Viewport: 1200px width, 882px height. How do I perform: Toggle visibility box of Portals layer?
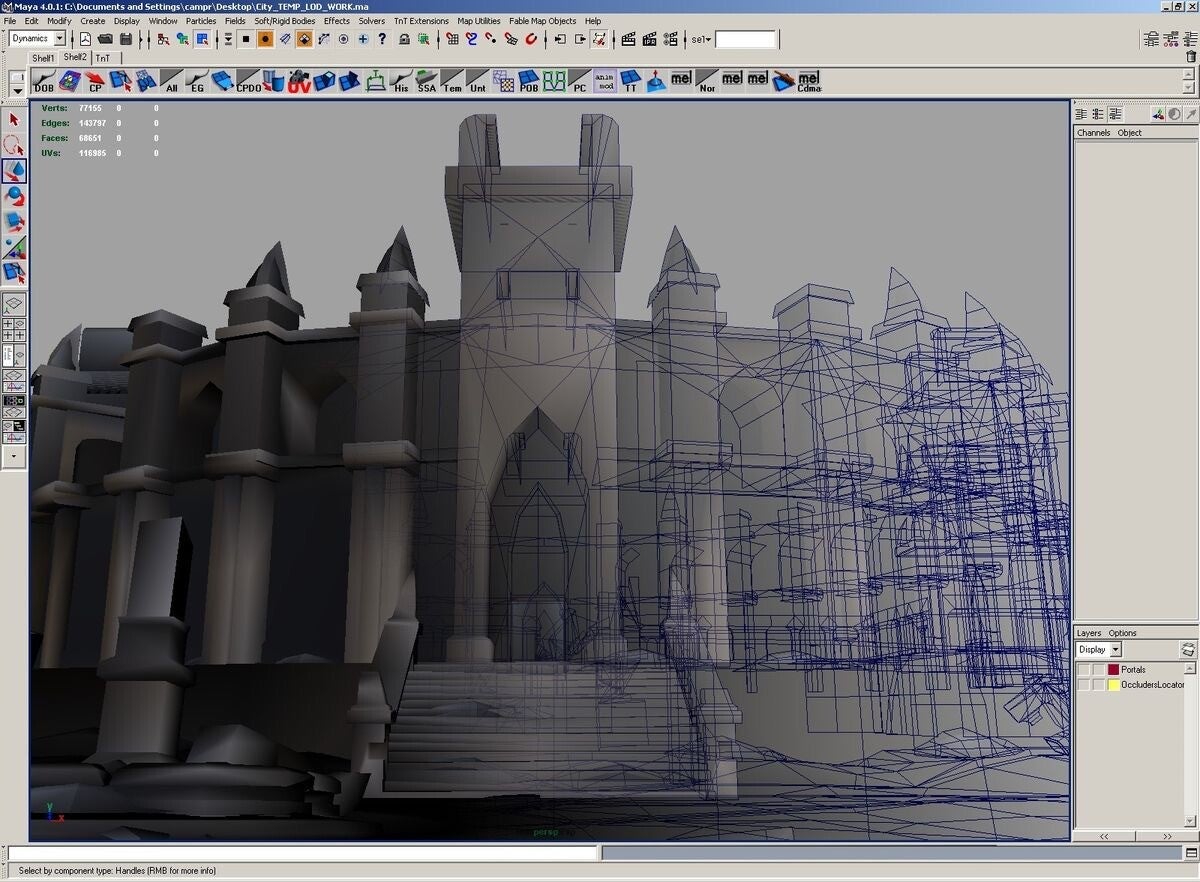pos(1083,670)
